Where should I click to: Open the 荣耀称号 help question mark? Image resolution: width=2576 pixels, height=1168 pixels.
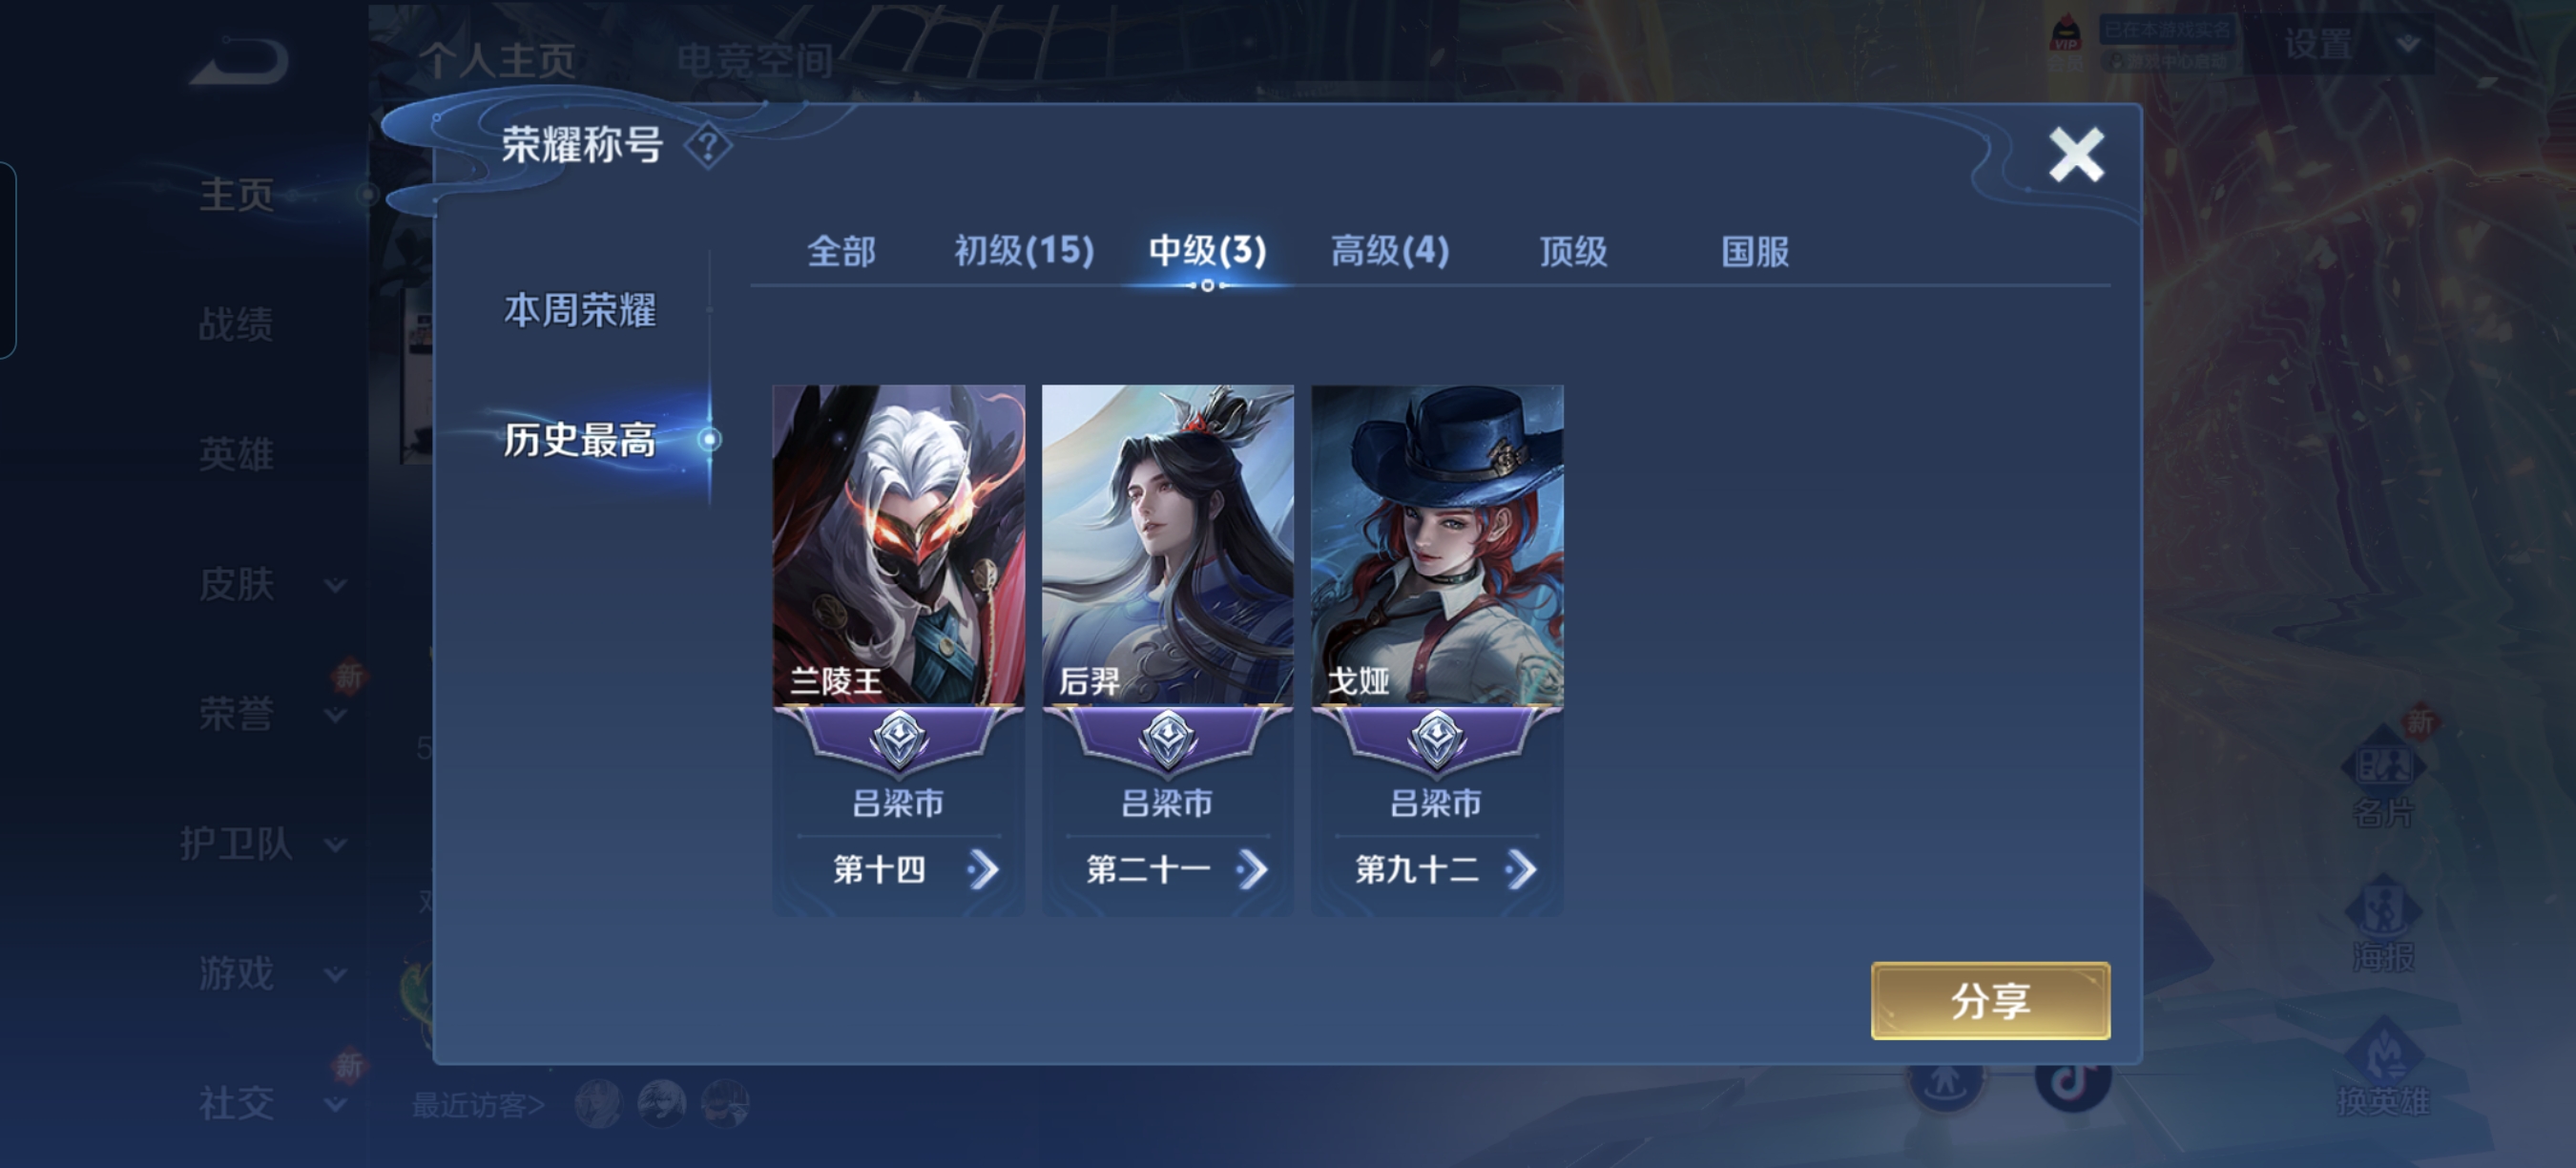pyautogui.click(x=708, y=147)
